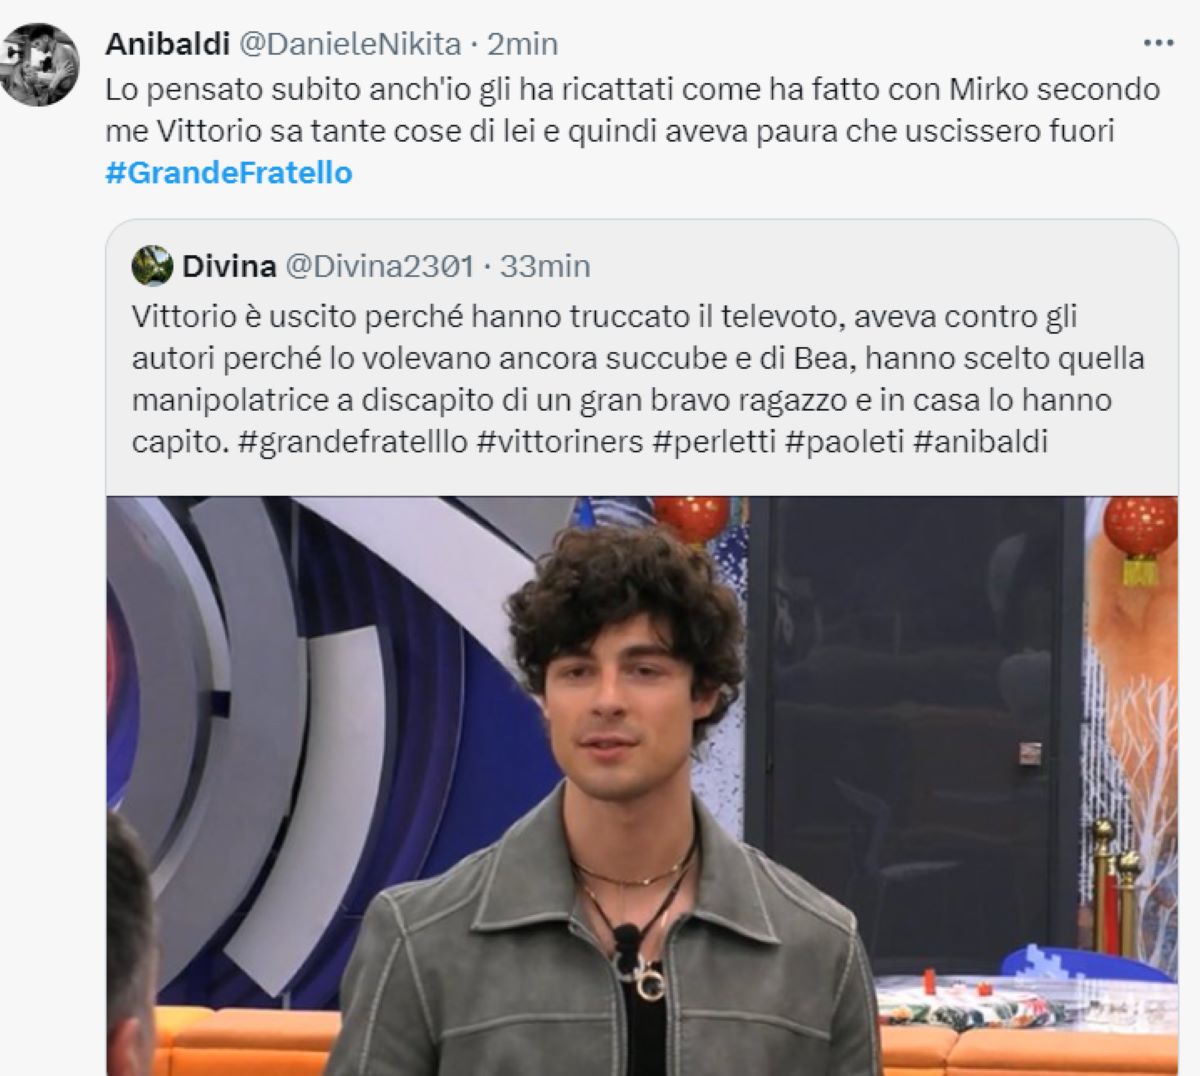
Task: Open the #GrandeFratello hashtag link
Action: click(x=229, y=173)
